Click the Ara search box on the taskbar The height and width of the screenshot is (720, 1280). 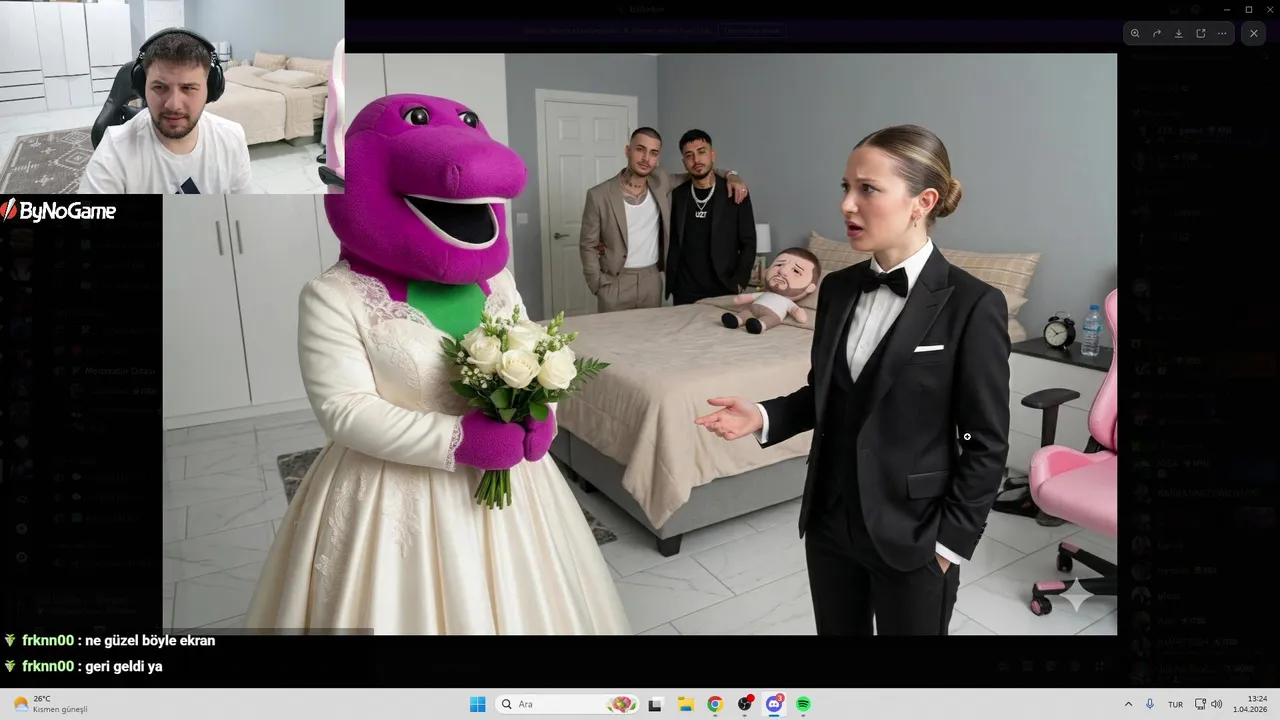coord(567,704)
